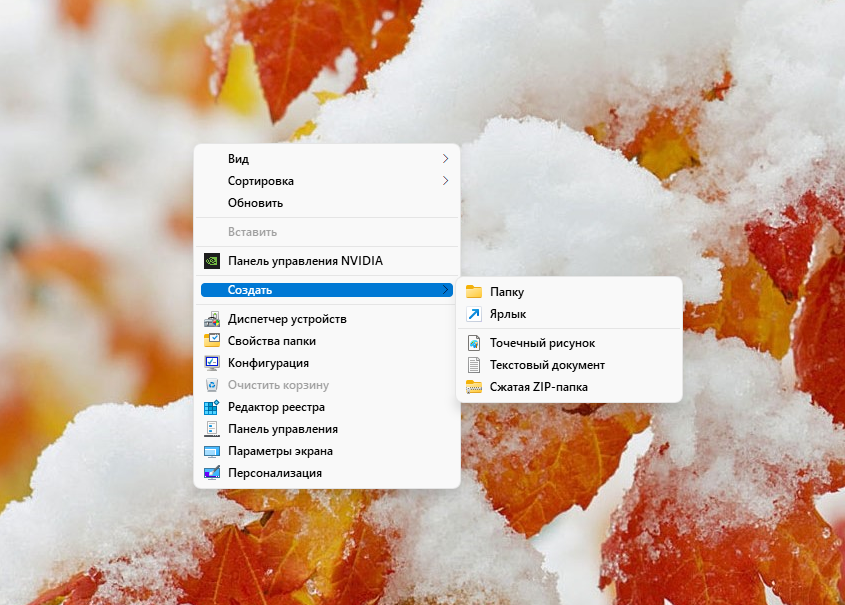The image size is (845, 605).
Task: Click the shortcut arrow icon next to Ярлык
Action: click(474, 314)
